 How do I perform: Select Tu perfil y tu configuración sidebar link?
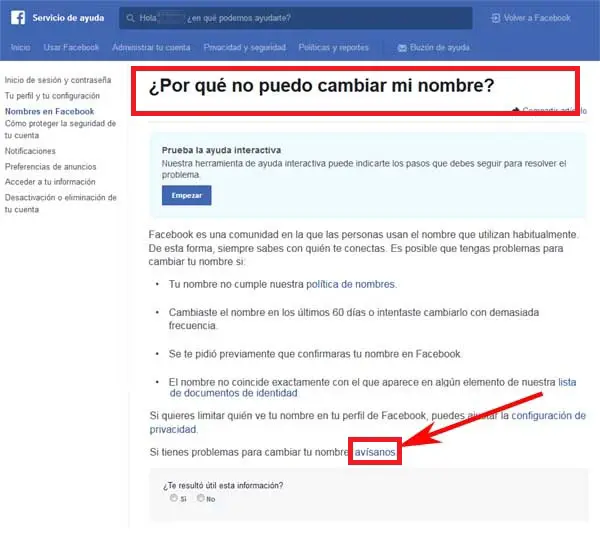tap(52, 96)
